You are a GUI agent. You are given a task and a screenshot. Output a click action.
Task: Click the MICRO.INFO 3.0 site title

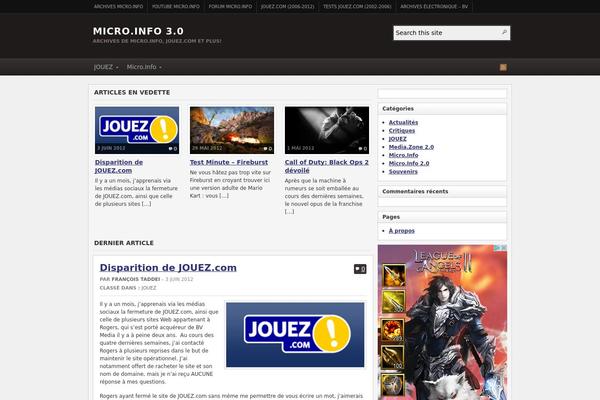click(x=138, y=31)
